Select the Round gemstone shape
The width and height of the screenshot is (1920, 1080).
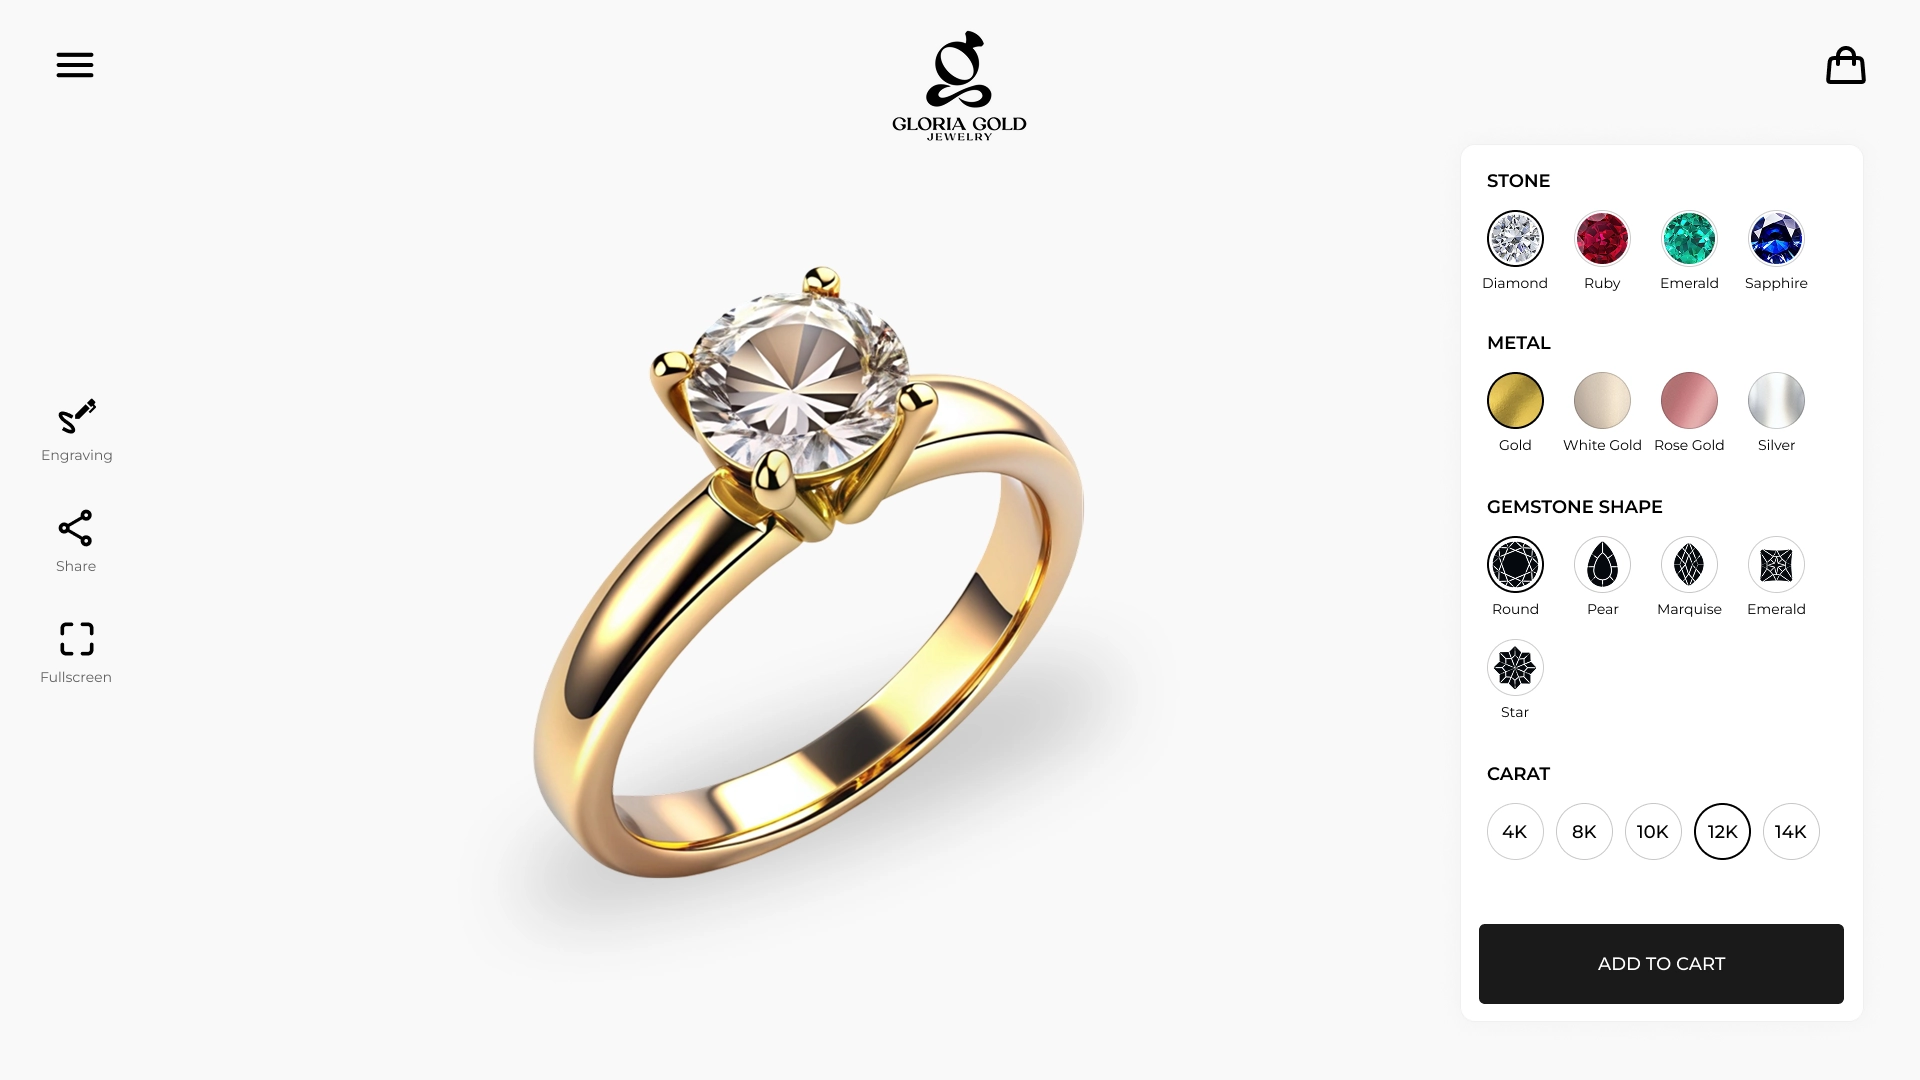[x=1515, y=565]
